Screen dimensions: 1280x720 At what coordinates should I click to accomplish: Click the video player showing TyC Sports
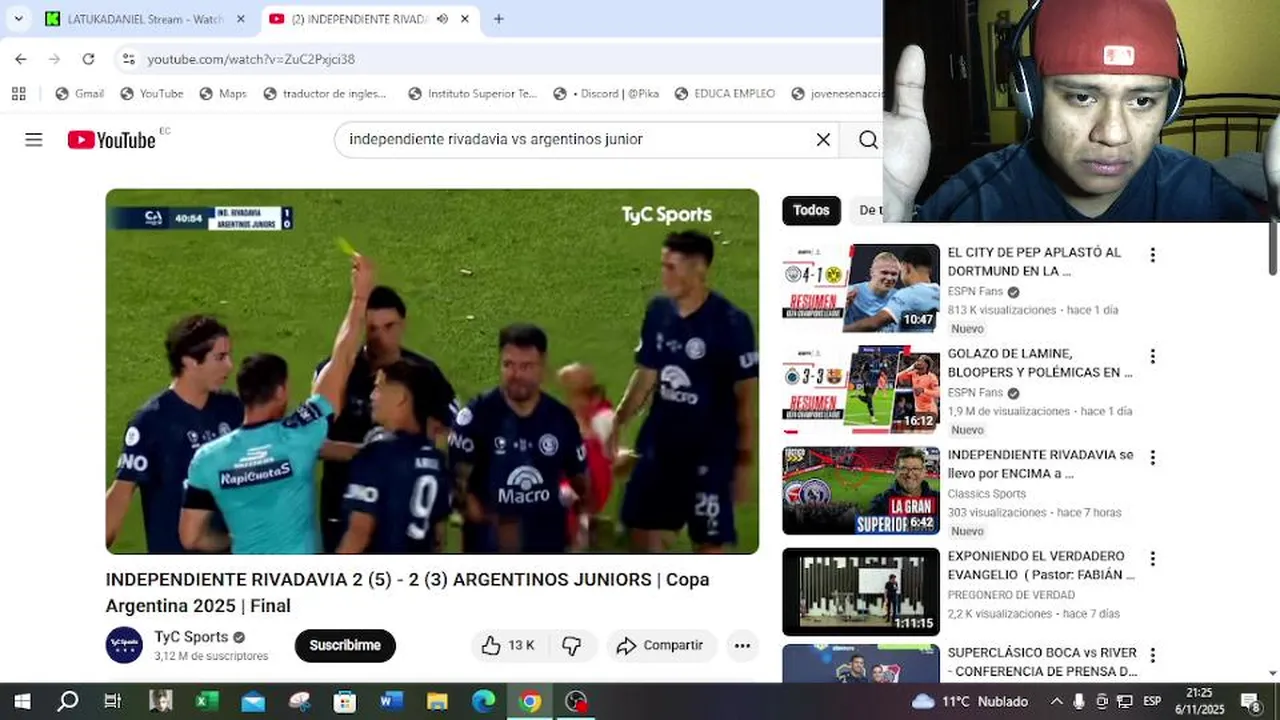click(x=432, y=371)
